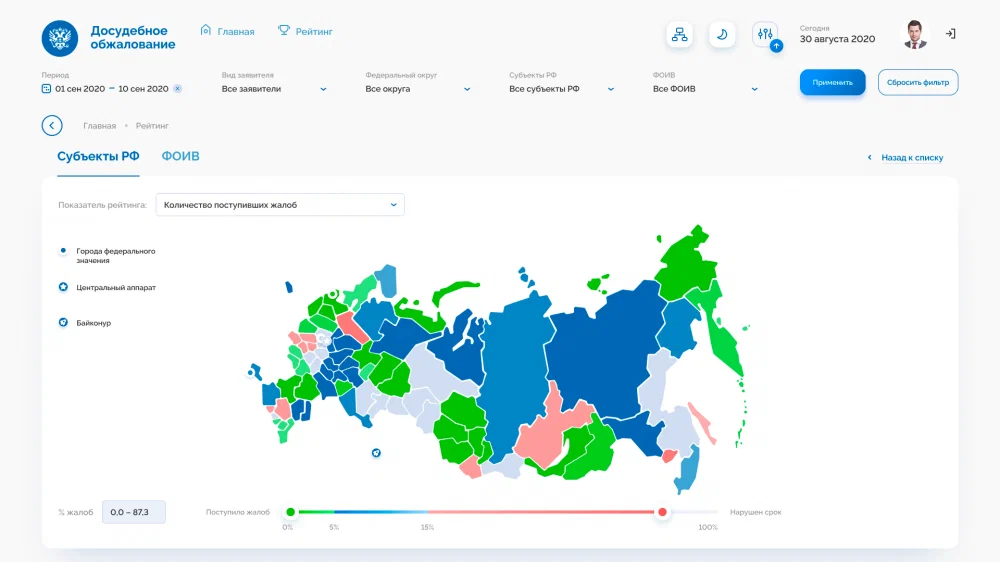Click the user profile avatar
The height and width of the screenshot is (562, 1000).
915,34
